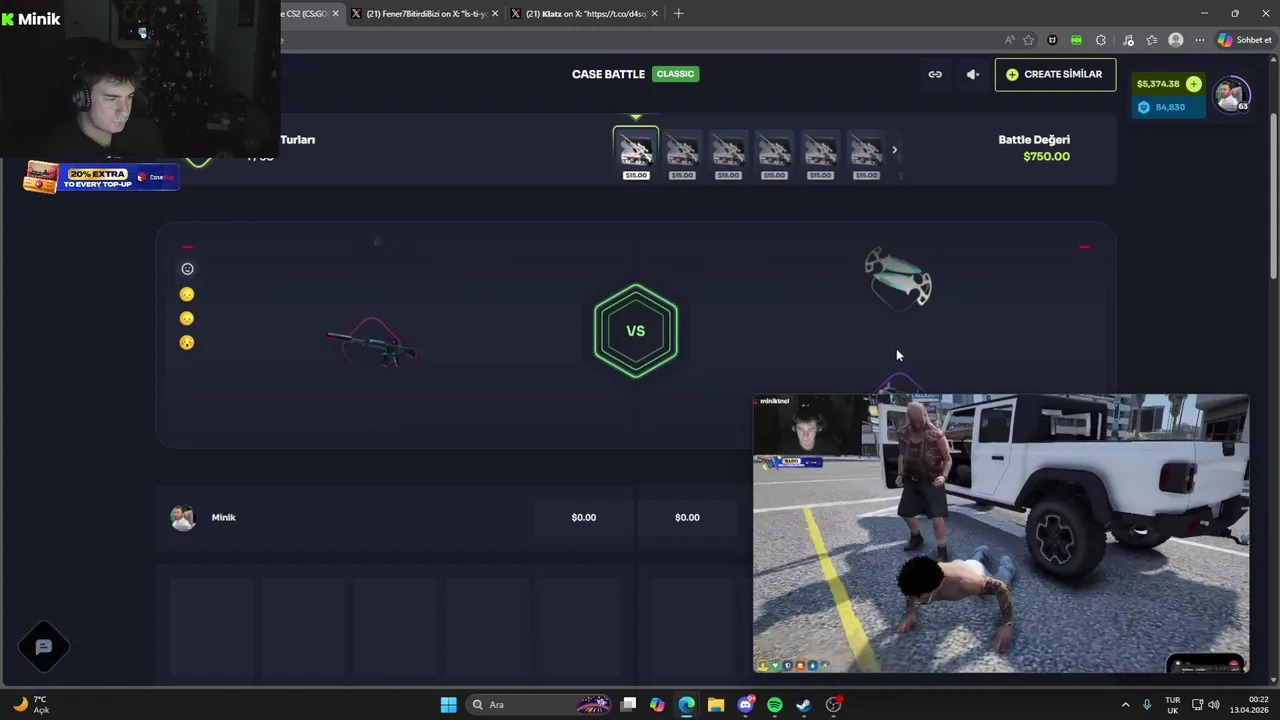Image resolution: width=1280 pixels, height=720 pixels.
Task: Open the green extension icon in toolbar
Action: click(x=1076, y=40)
